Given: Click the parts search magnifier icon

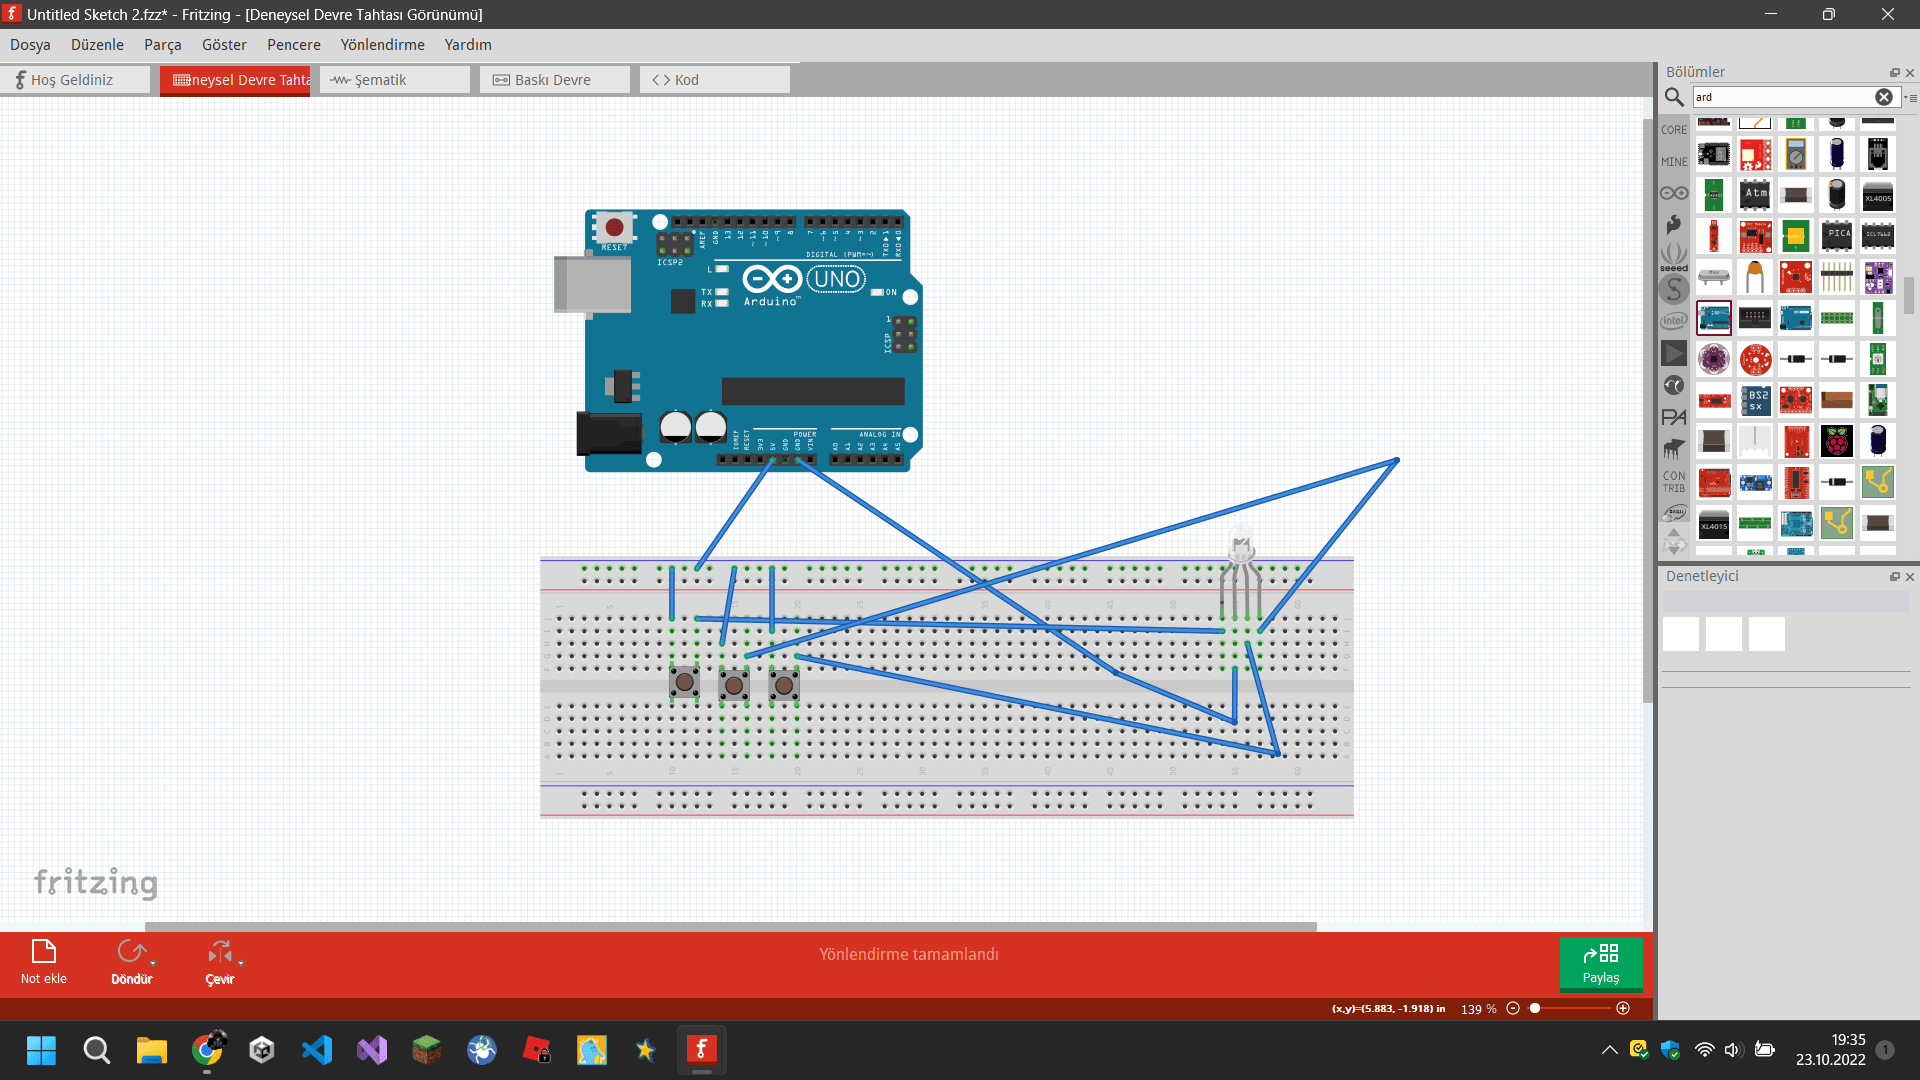Looking at the screenshot, I should [x=1674, y=97].
